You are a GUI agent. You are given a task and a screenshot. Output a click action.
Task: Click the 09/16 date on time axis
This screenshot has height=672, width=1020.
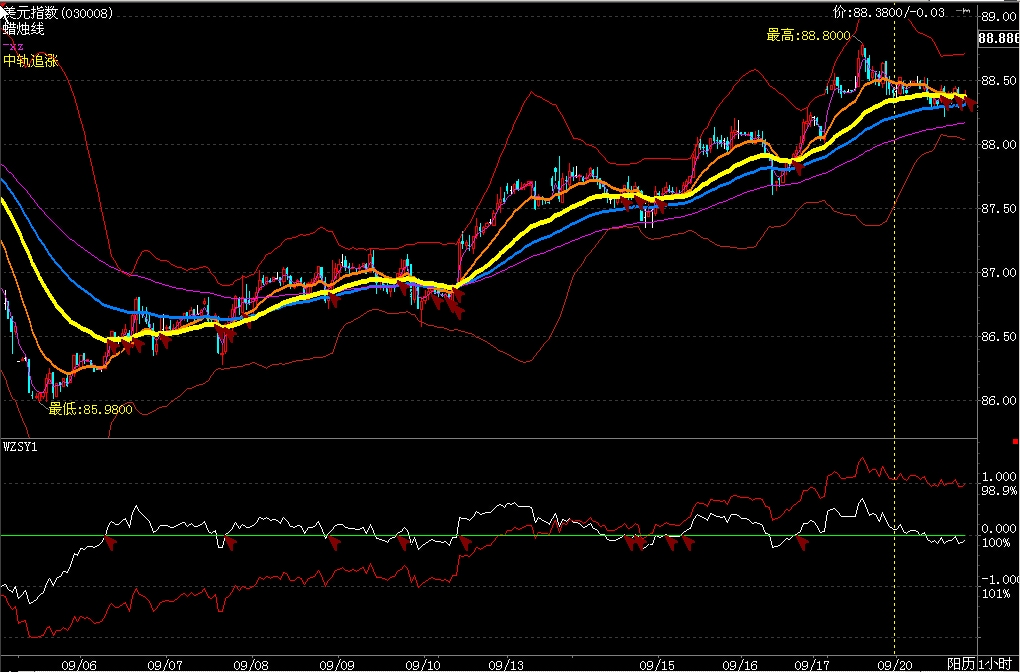740,665
